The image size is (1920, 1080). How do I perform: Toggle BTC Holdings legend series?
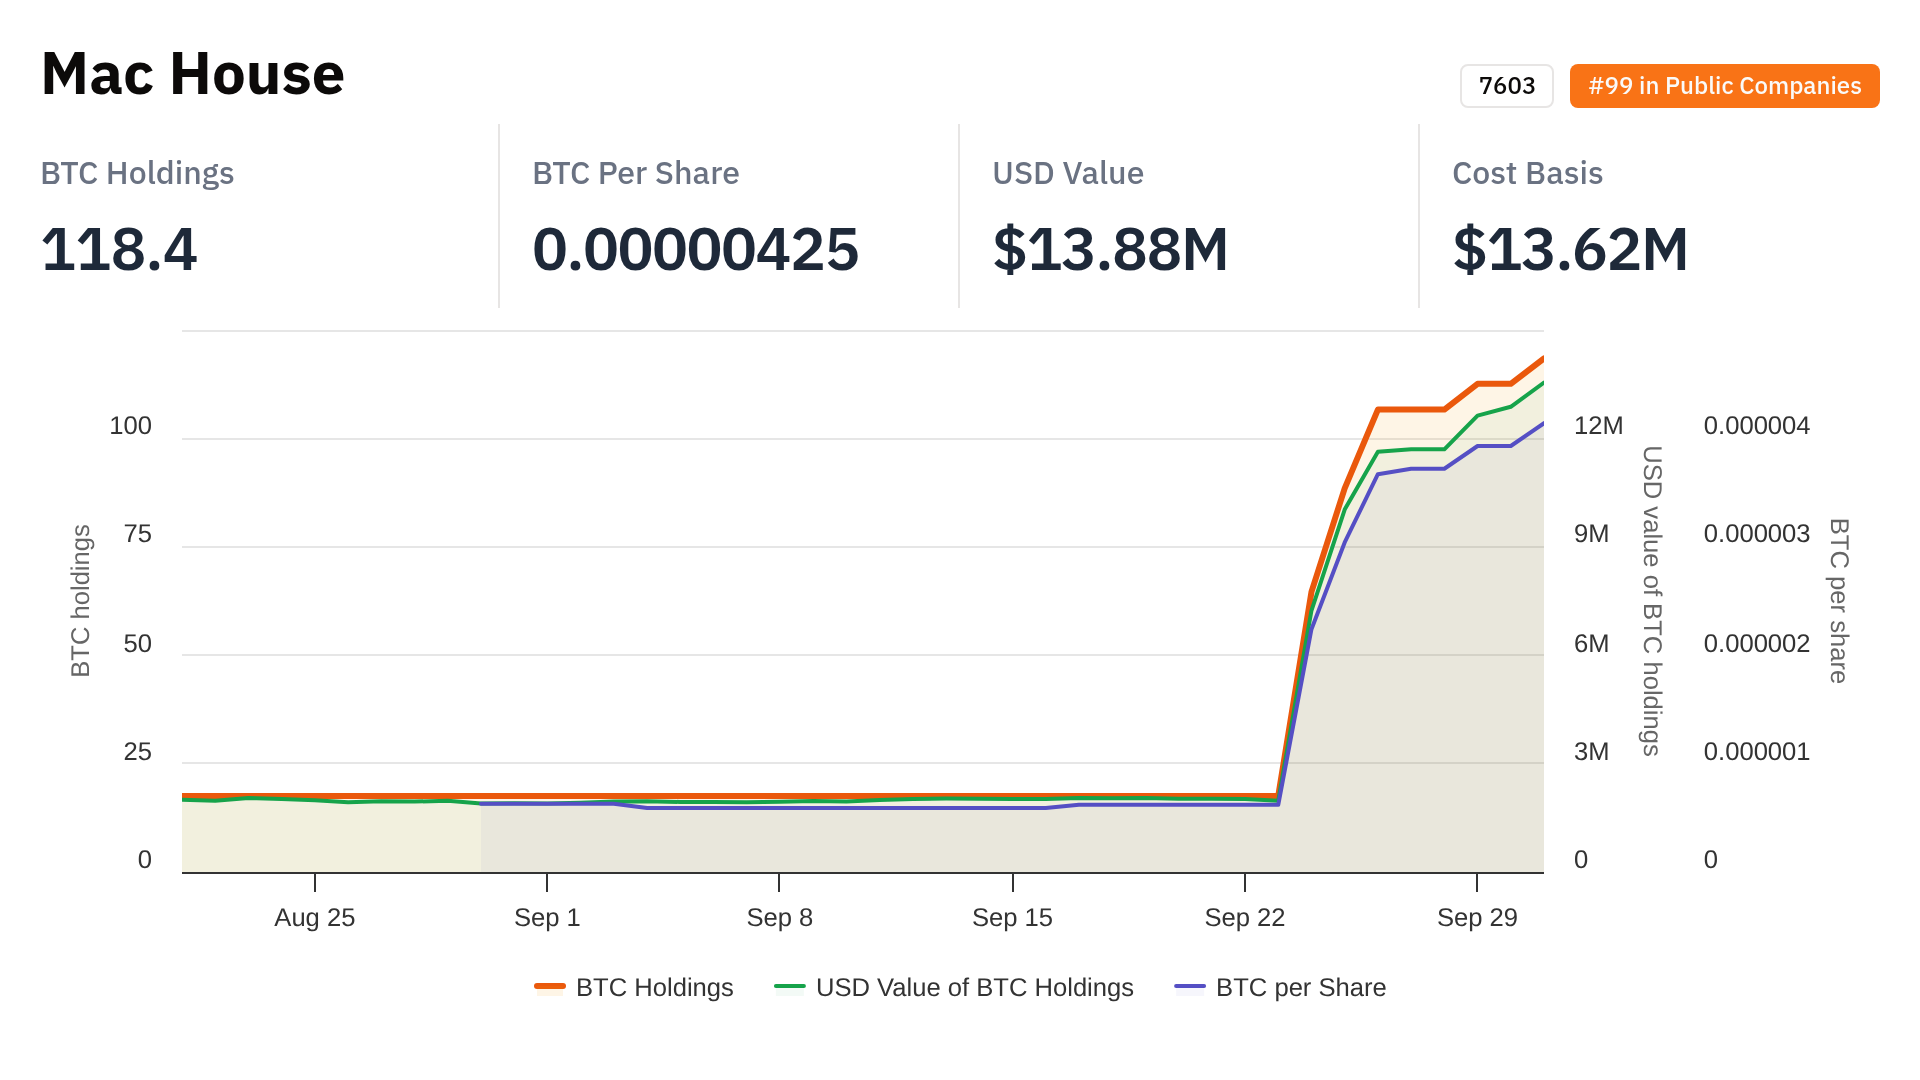(654, 987)
